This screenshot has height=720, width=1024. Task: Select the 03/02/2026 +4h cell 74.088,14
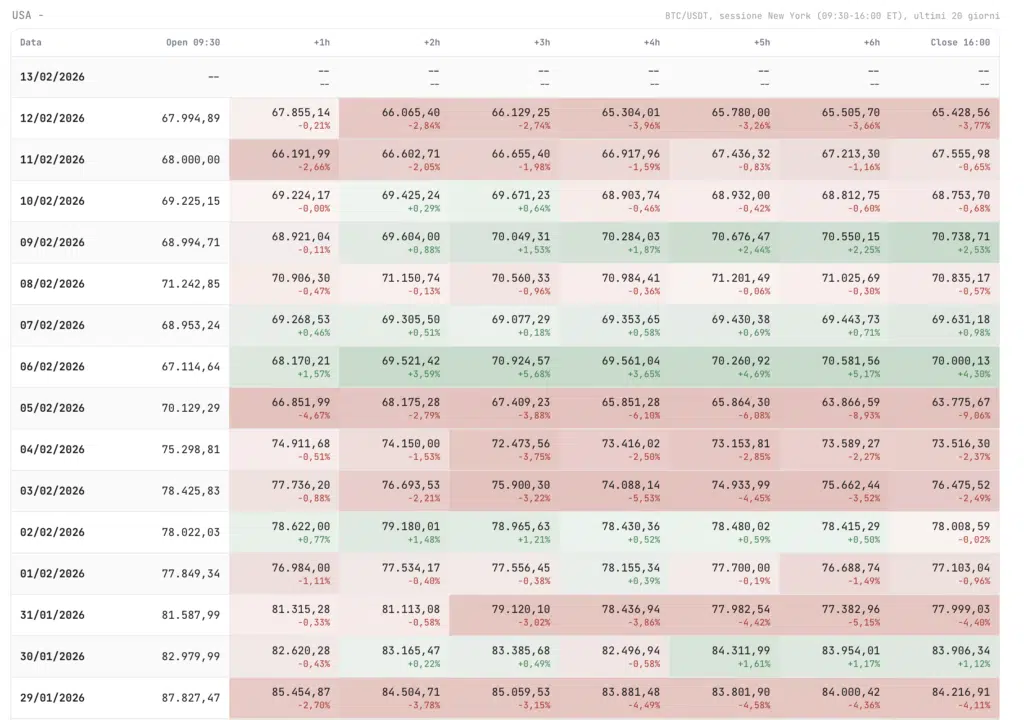(x=615, y=491)
